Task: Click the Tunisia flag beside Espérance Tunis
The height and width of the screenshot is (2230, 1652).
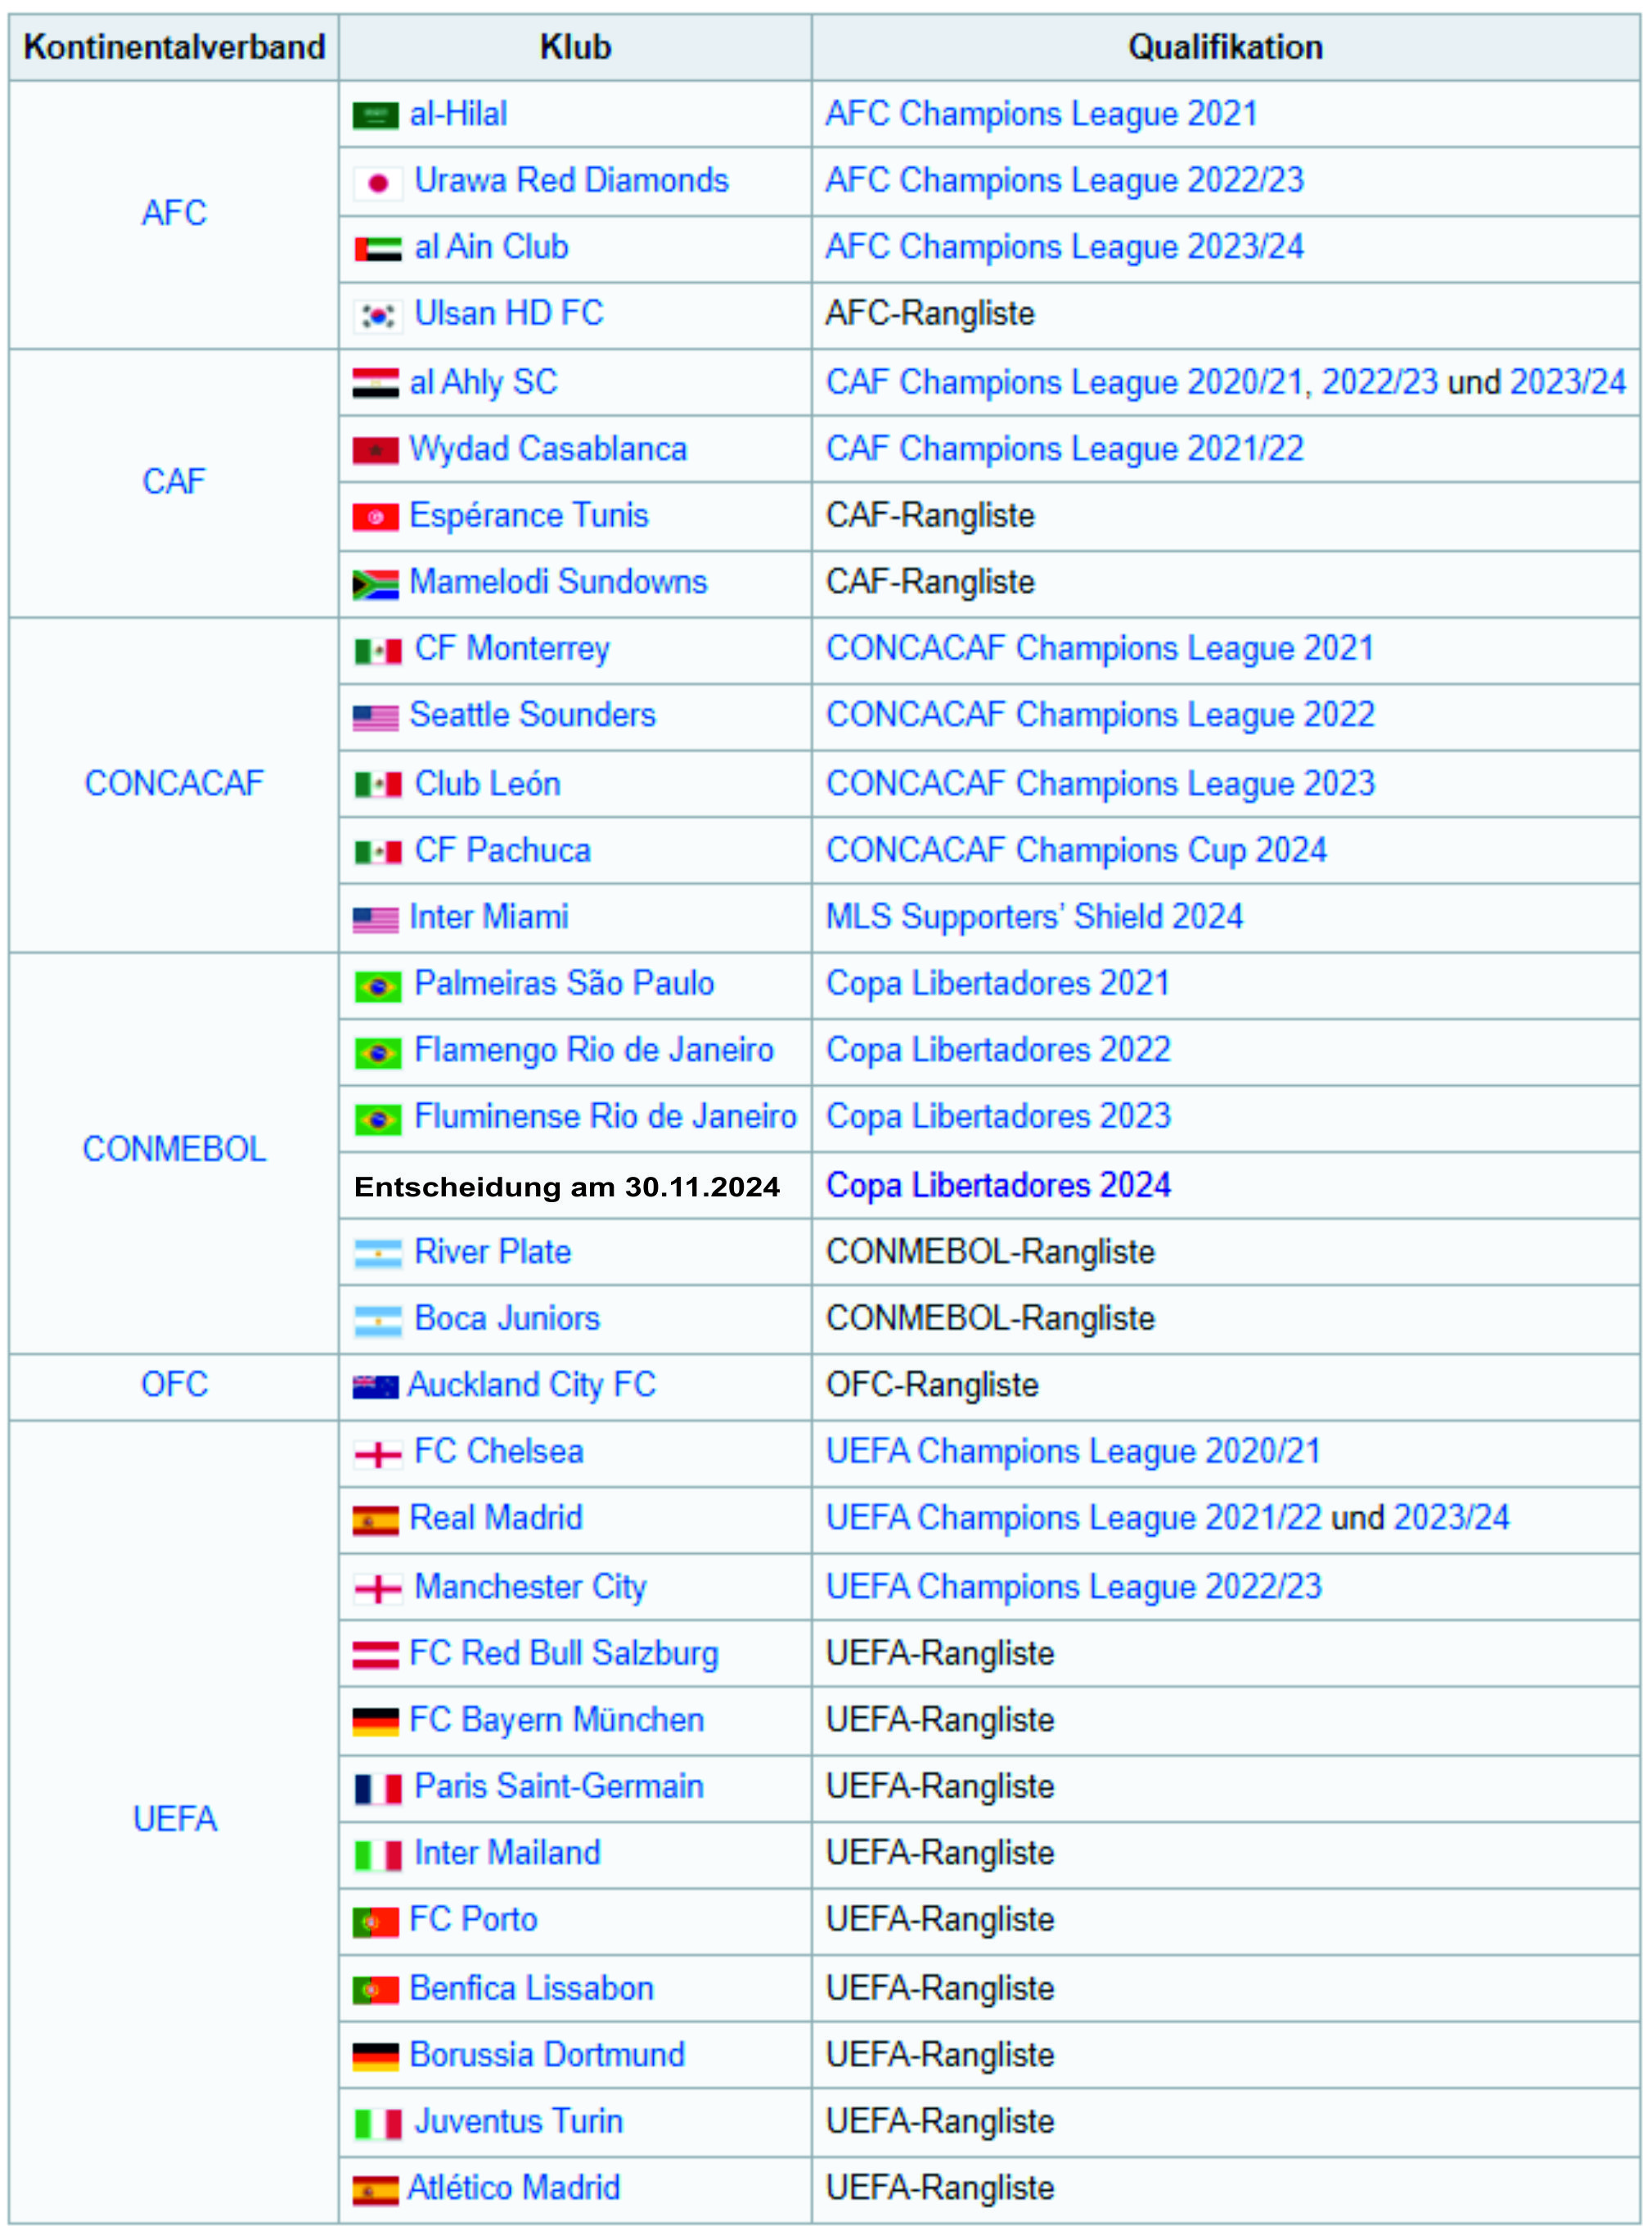Action: (376, 517)
